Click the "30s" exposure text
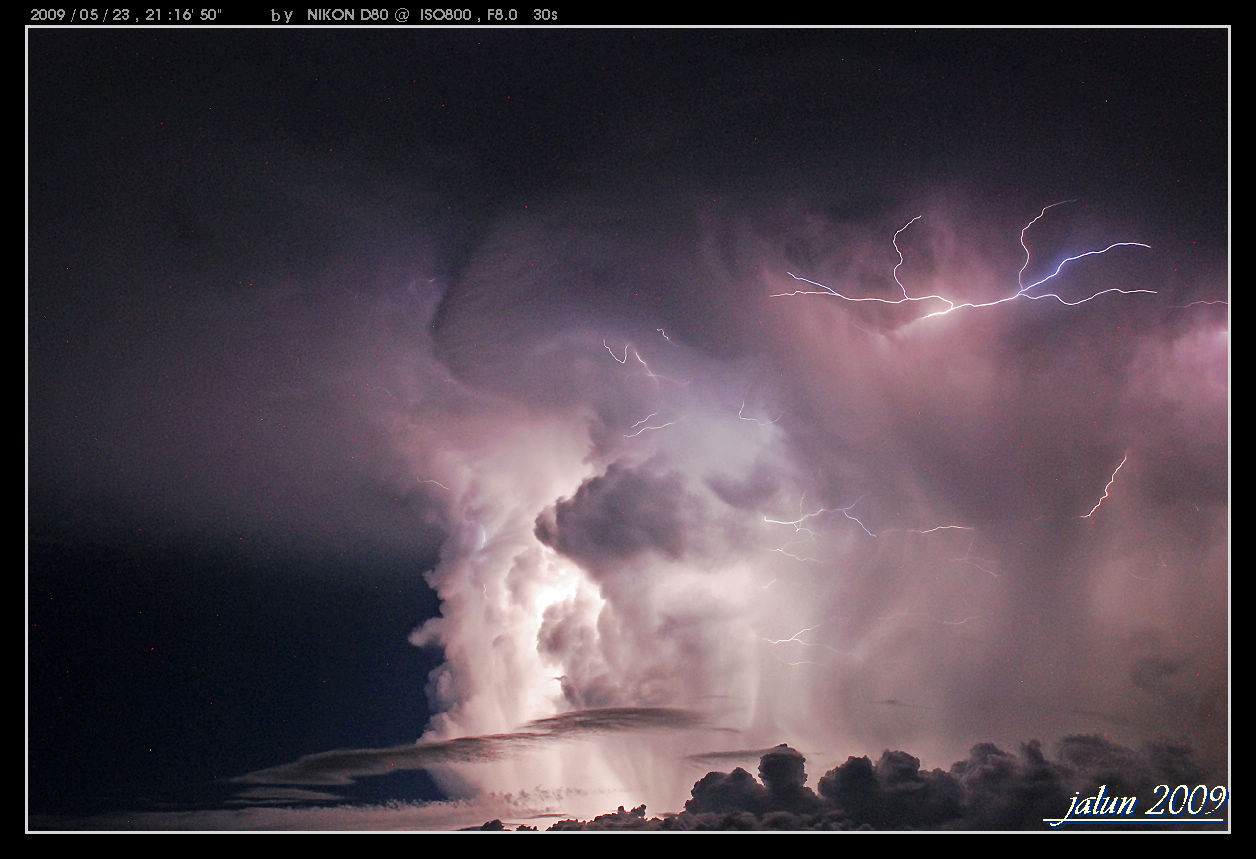 (545, 15)
